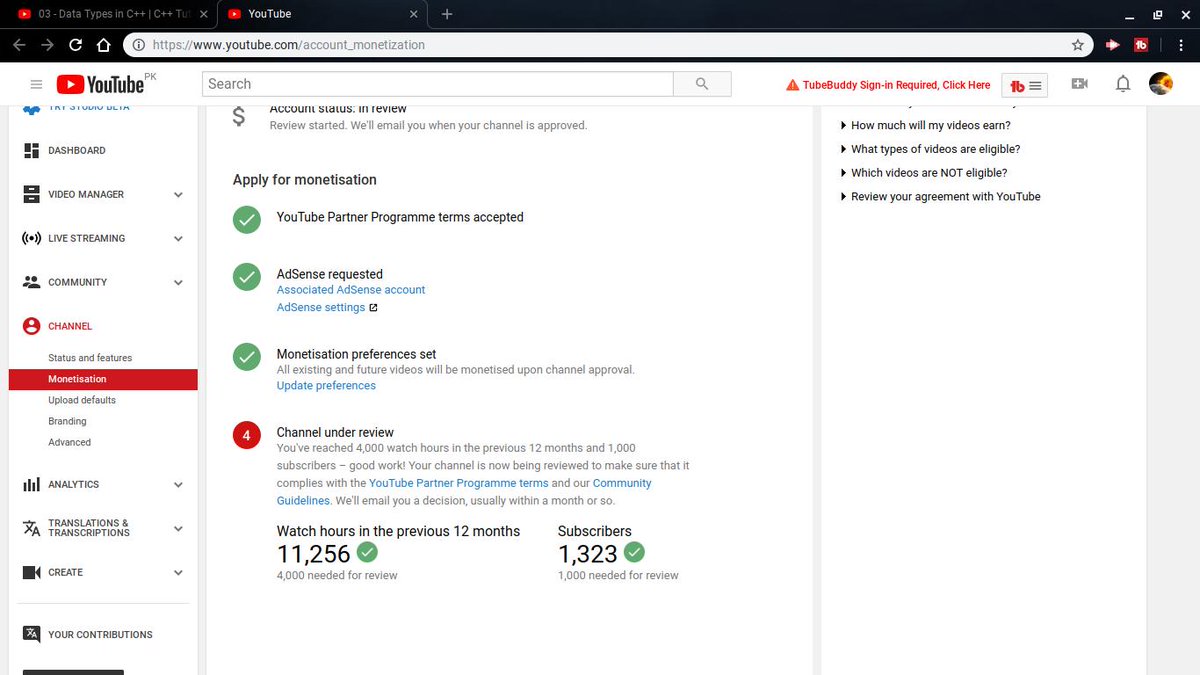This screenshot has height=675, width=1200.
Task: Click the green check for AdSense requested
Action: [x=247, y=277]
